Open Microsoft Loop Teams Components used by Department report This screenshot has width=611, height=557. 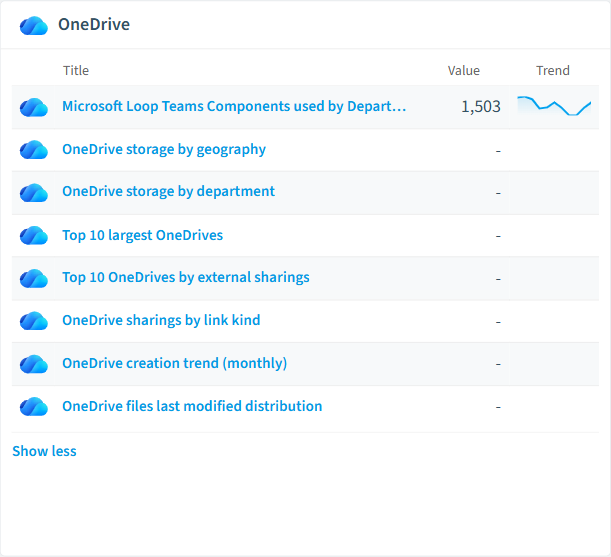(x=234, y=106)
